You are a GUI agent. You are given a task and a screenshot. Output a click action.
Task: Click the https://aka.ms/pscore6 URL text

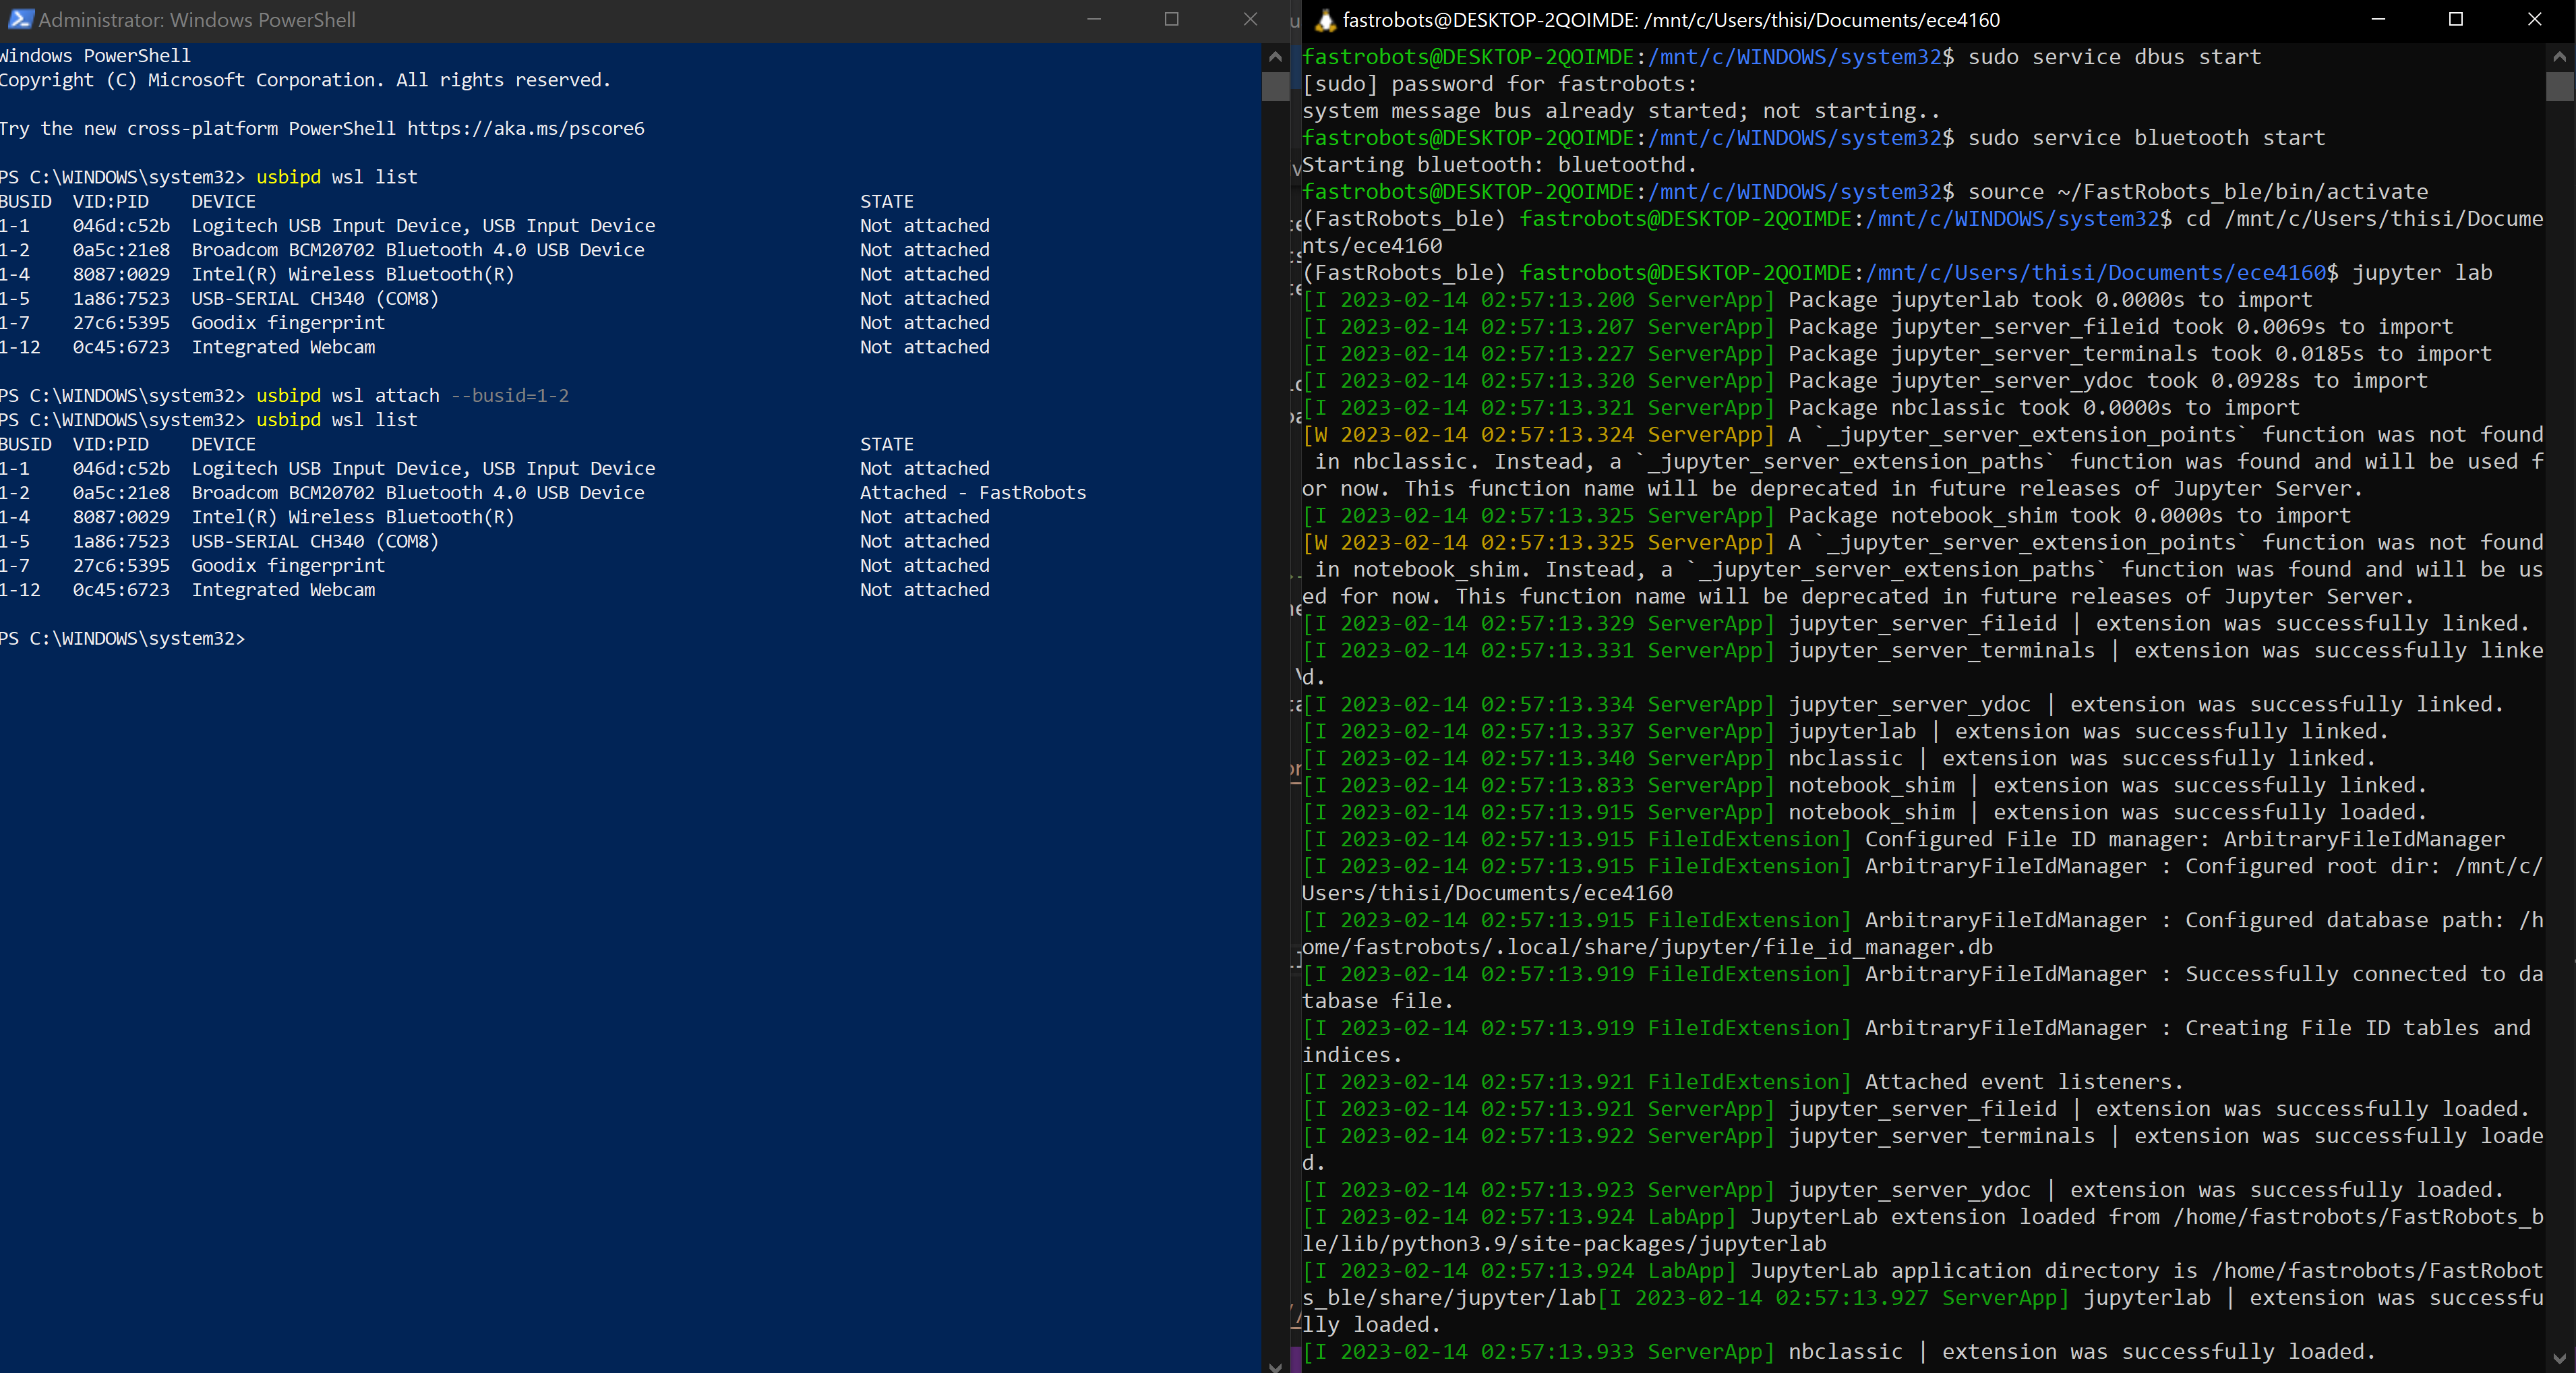tap(525, 129)
